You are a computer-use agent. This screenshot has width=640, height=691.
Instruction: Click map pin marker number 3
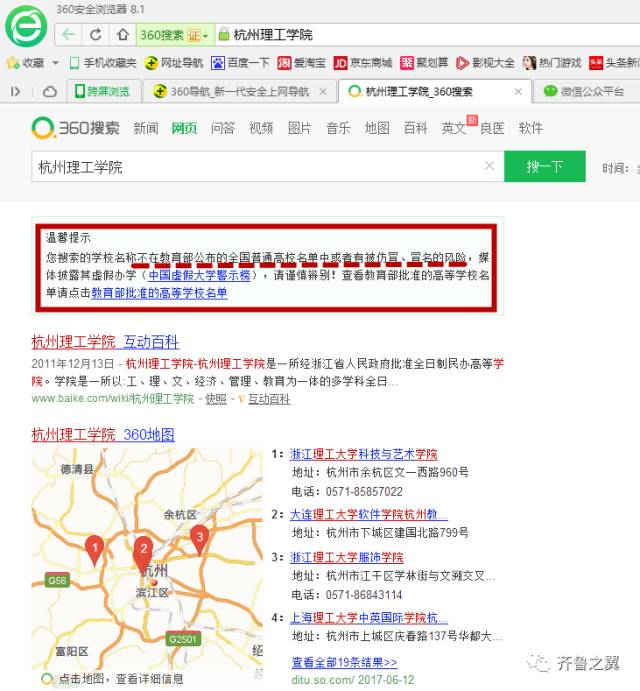[x=199, y=538]
